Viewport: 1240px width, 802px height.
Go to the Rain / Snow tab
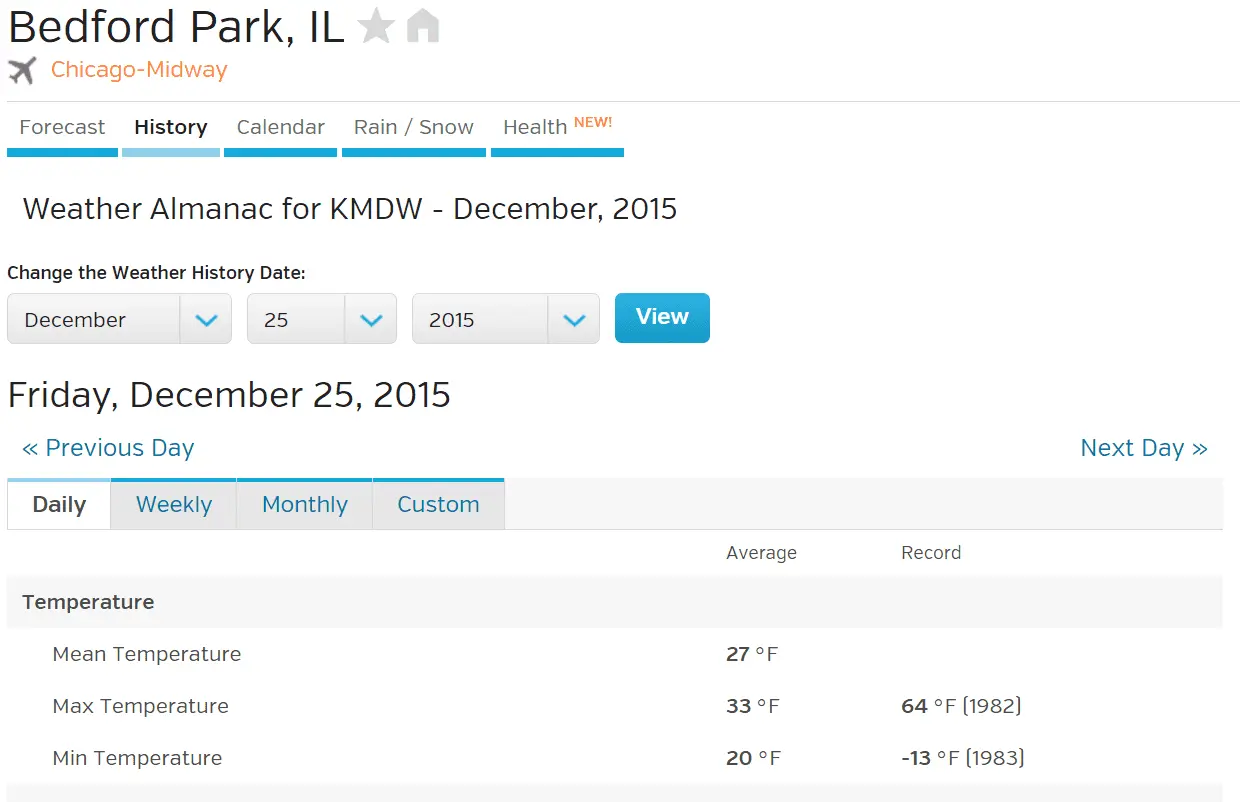pyautogui.click(x=413, y=128)
